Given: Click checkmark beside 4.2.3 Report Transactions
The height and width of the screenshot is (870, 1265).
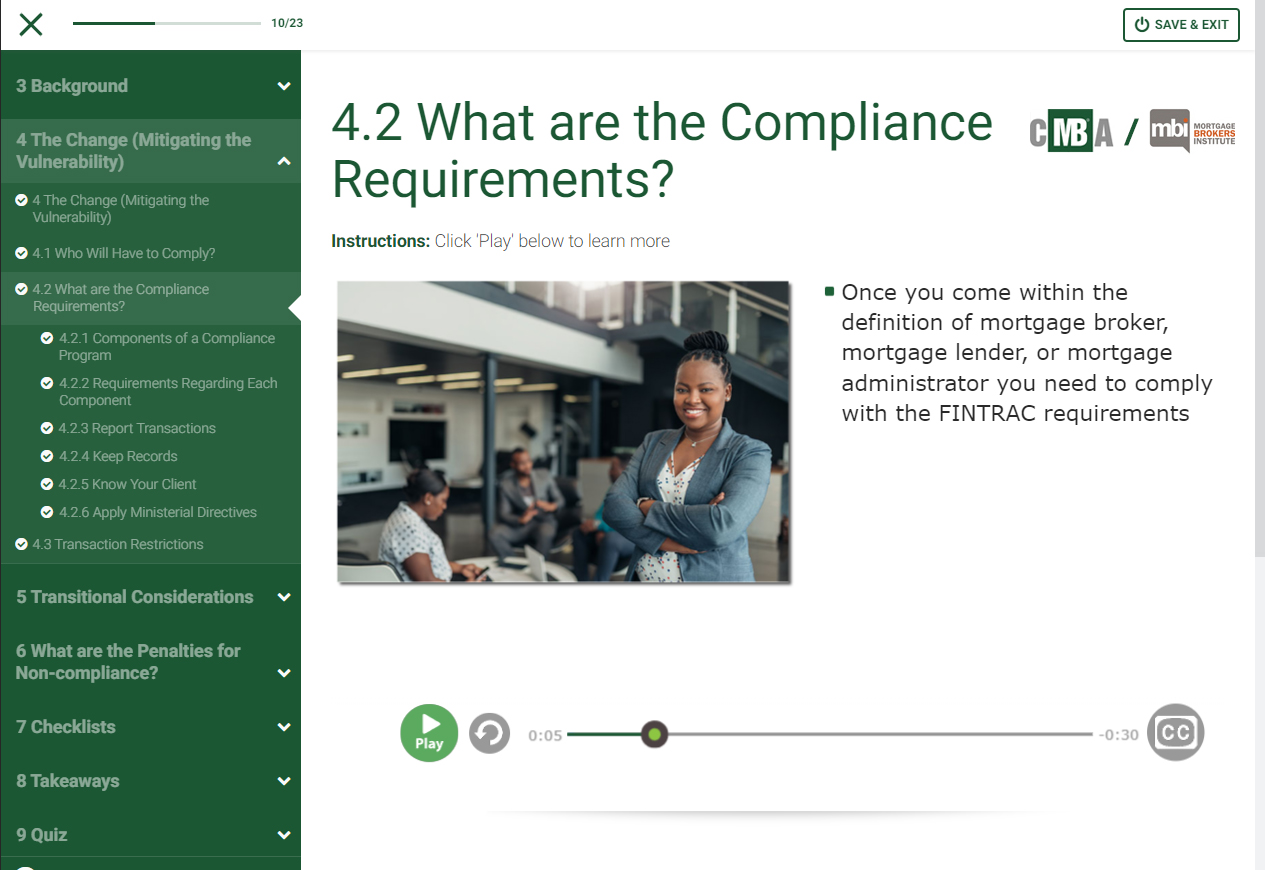Looking at the screenshot, I should coord(47,428).
